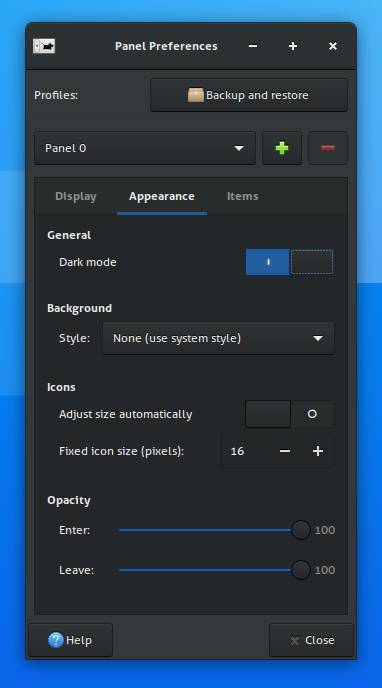Click the X icon on Close button
The image size is (382, 688).
coord(295,640)
